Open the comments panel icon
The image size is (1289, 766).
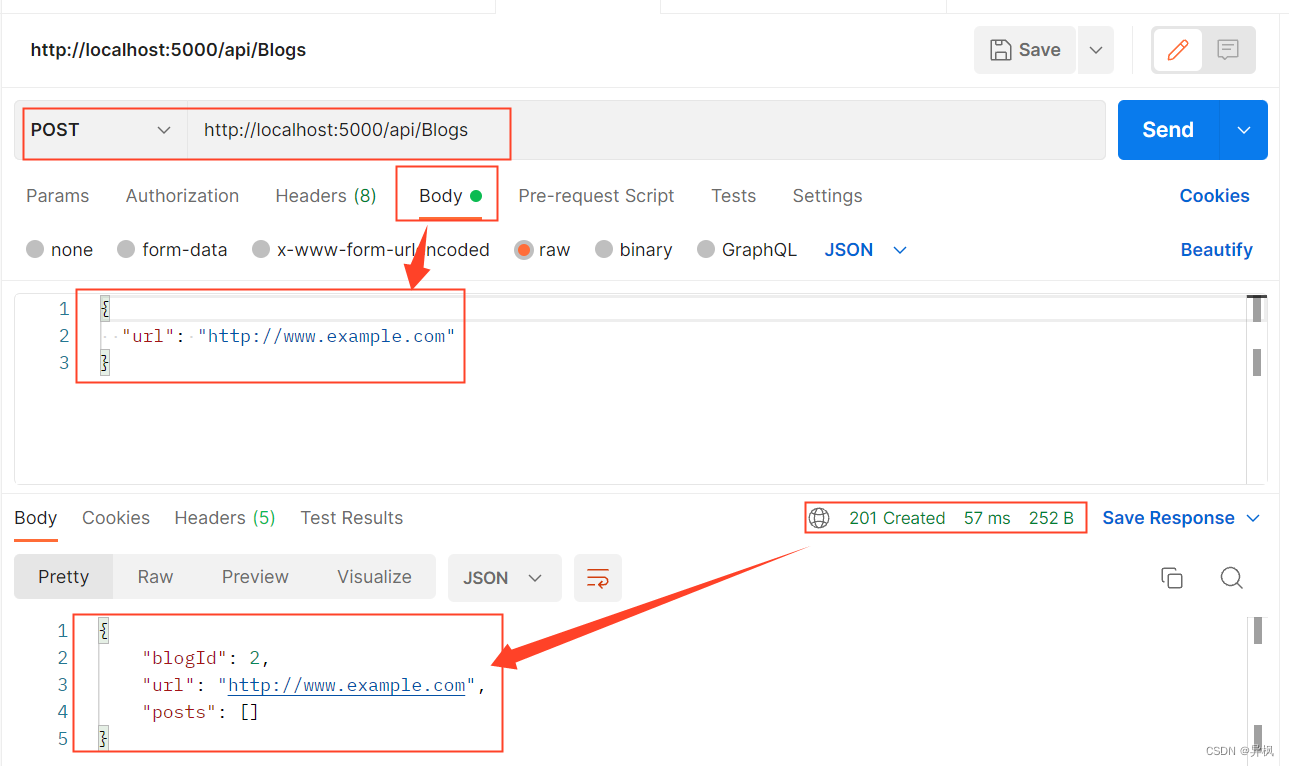pyautogui.click(x=1228, y=50)
